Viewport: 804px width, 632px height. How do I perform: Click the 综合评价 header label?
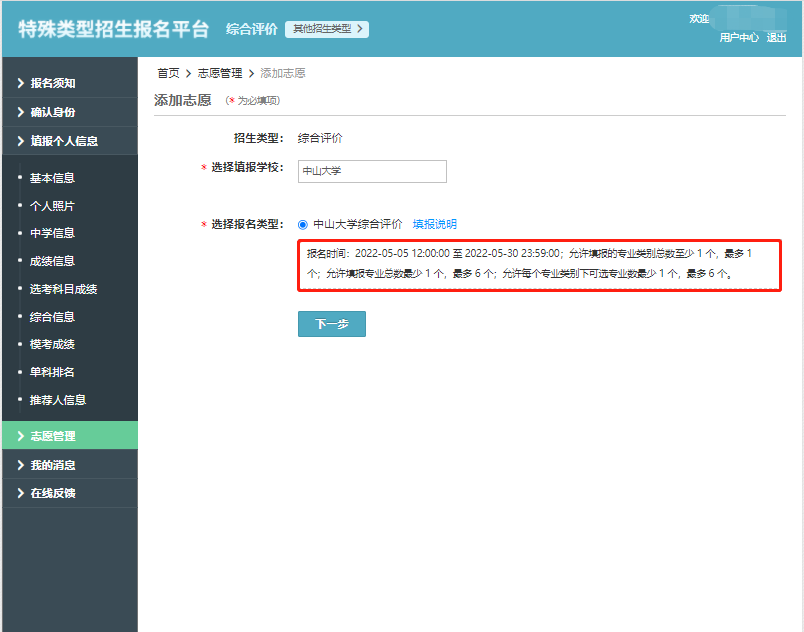252,29
